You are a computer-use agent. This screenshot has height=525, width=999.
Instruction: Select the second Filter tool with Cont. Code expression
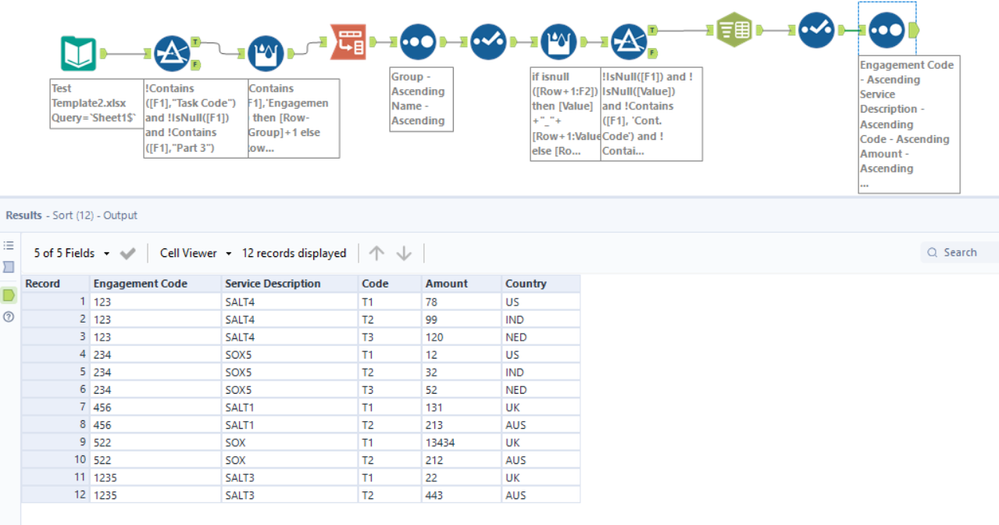coord(629,42)
